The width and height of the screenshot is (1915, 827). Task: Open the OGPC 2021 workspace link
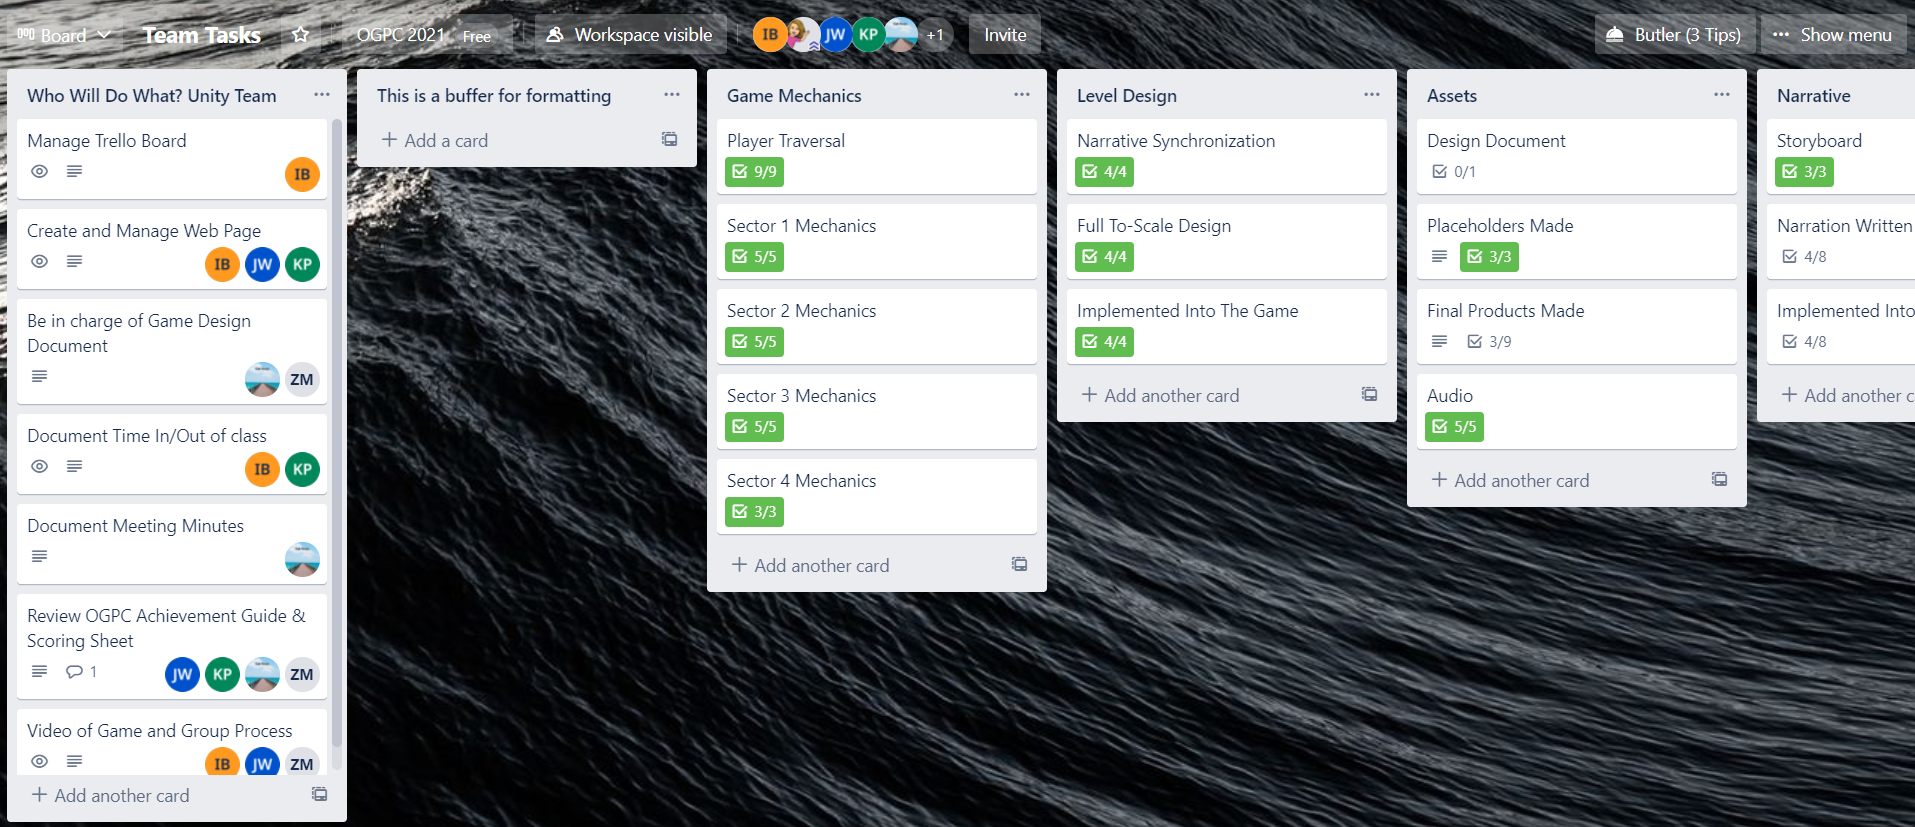point(401,35)
